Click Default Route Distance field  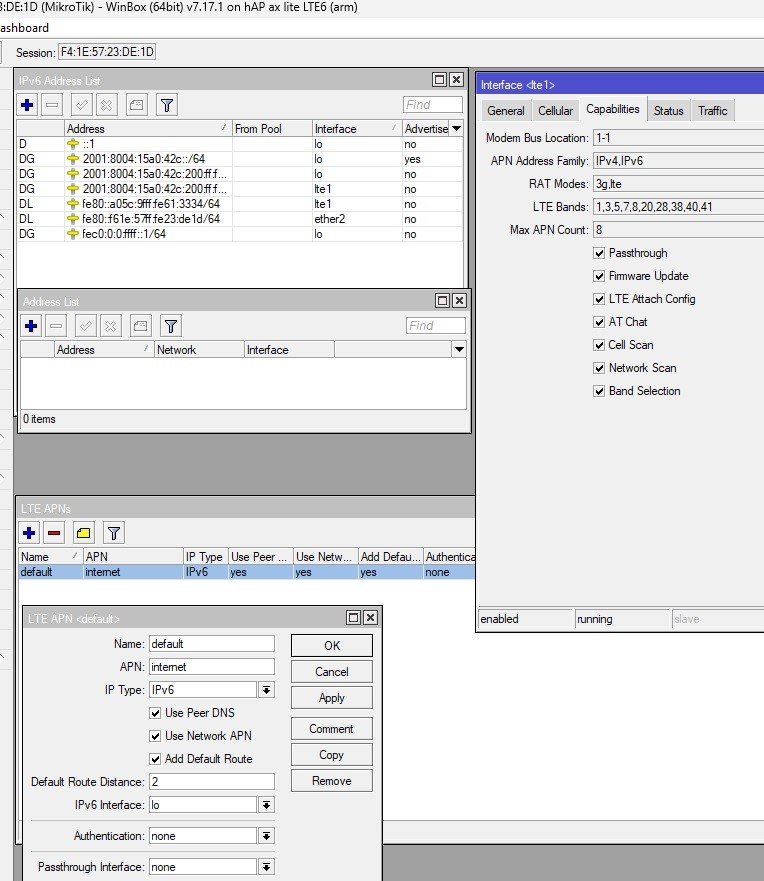tap(212, 782)
